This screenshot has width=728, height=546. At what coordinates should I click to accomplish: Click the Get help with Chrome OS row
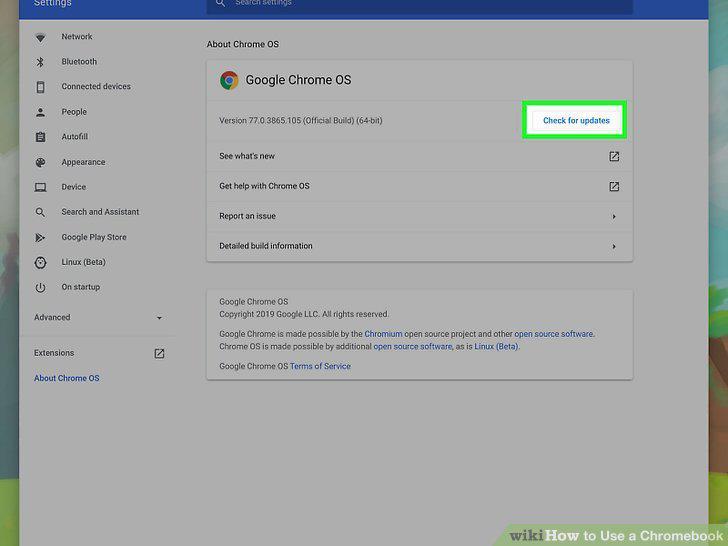click(419, 186)
